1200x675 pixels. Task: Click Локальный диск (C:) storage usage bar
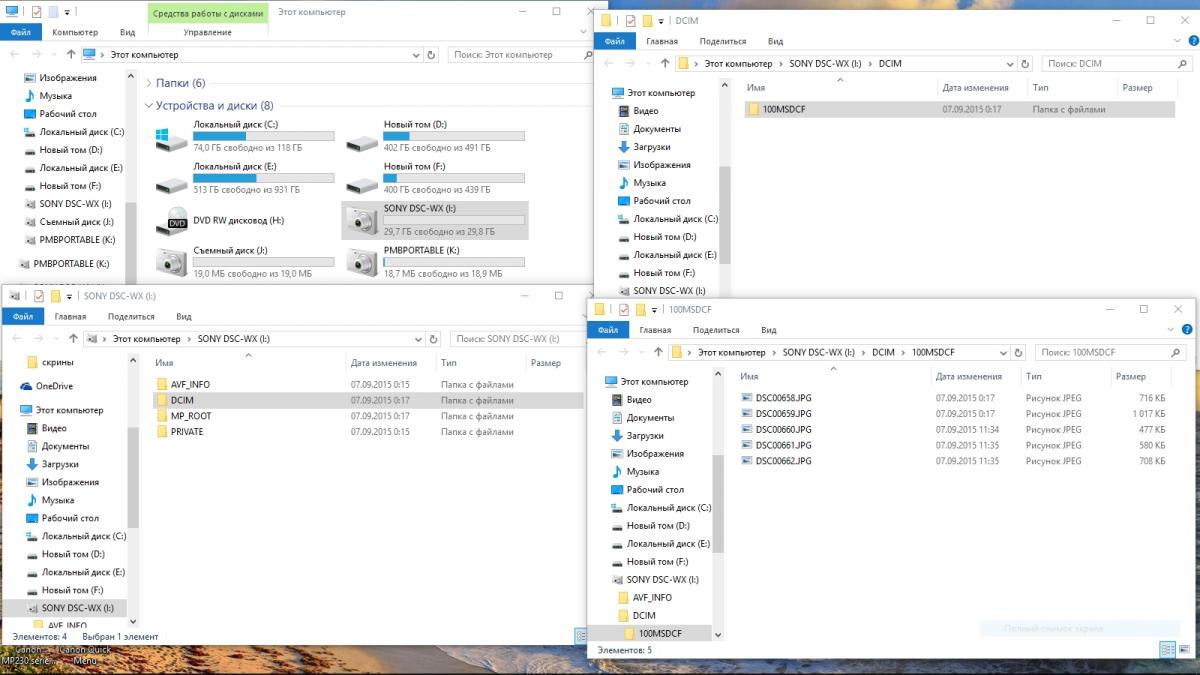coord(260,136)
